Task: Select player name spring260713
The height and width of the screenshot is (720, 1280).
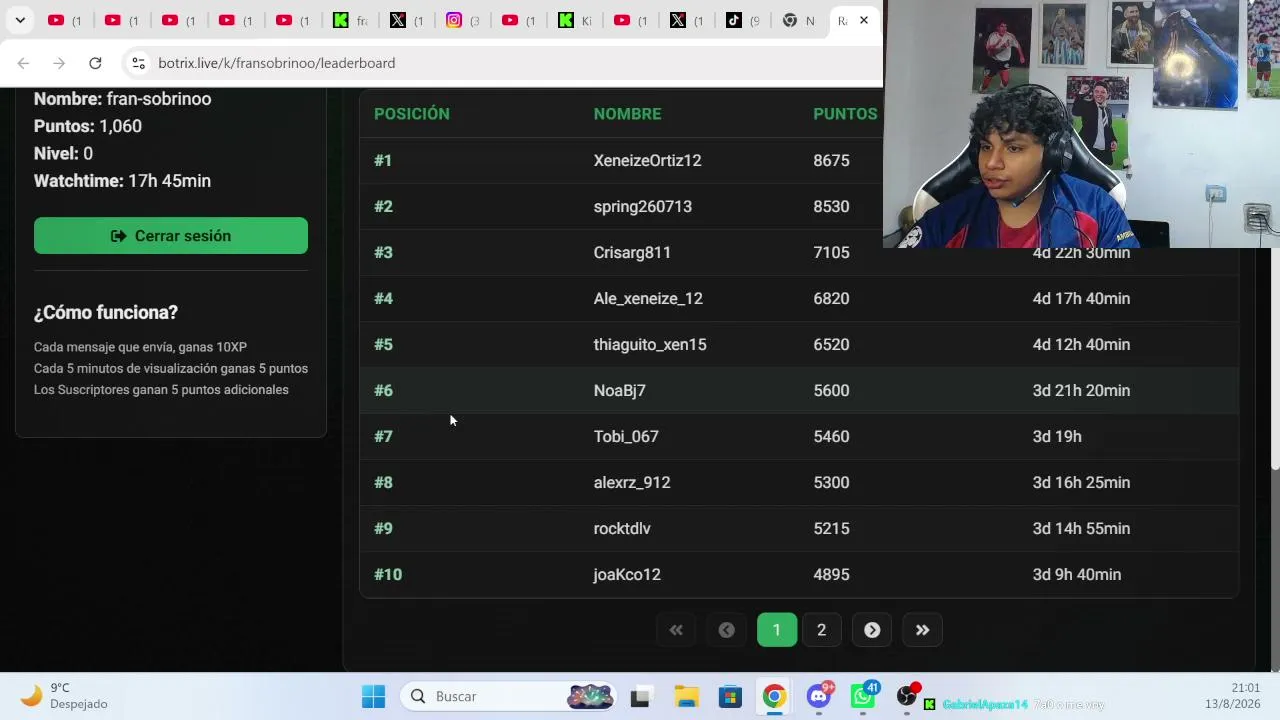Action: 643,206
